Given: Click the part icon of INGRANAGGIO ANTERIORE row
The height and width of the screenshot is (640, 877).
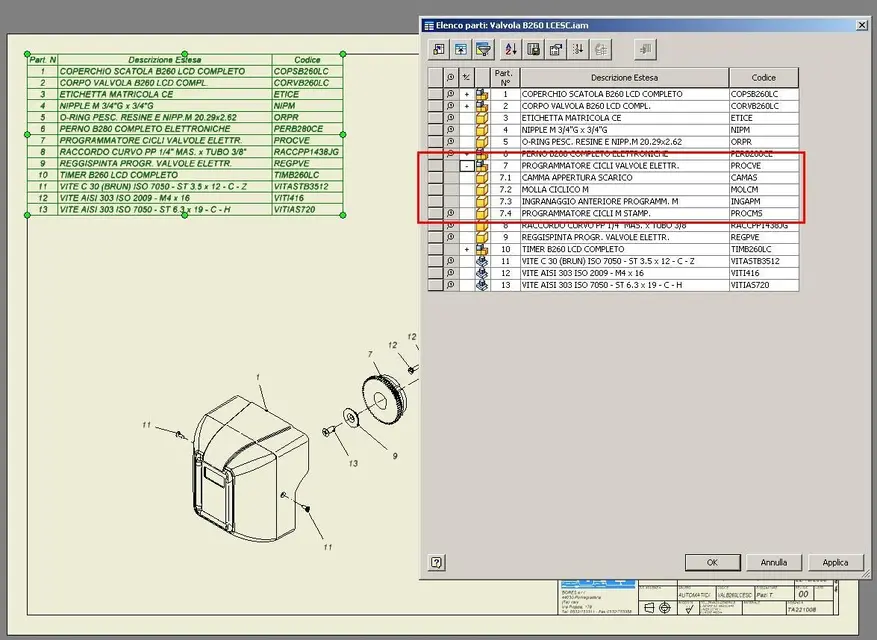Looking at the screenshot, I should [x=482, y=201].
